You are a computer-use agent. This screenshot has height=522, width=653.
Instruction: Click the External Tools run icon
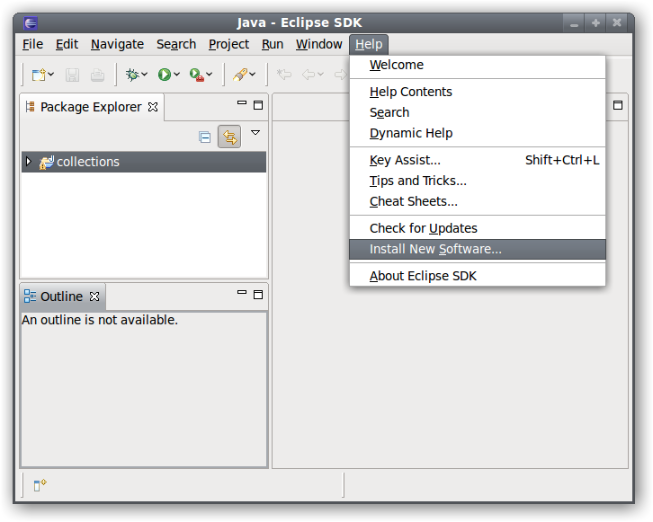[x=197, y=75]
